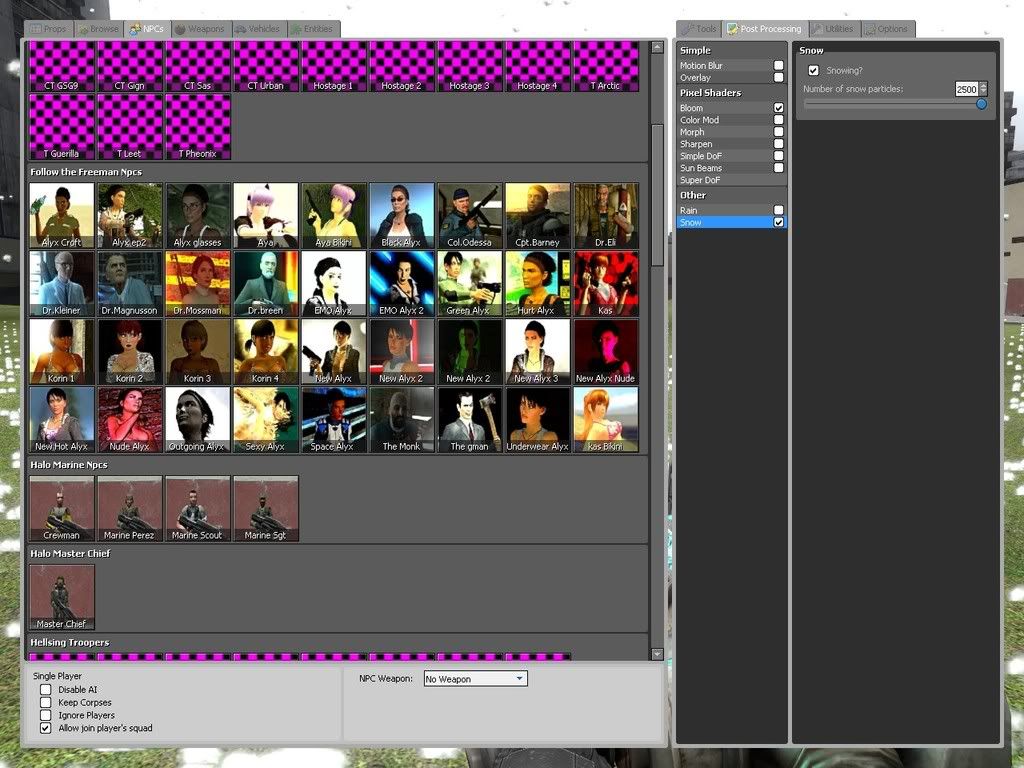
Task: Click the snow particles slider handle
Action: click(981, 104)
